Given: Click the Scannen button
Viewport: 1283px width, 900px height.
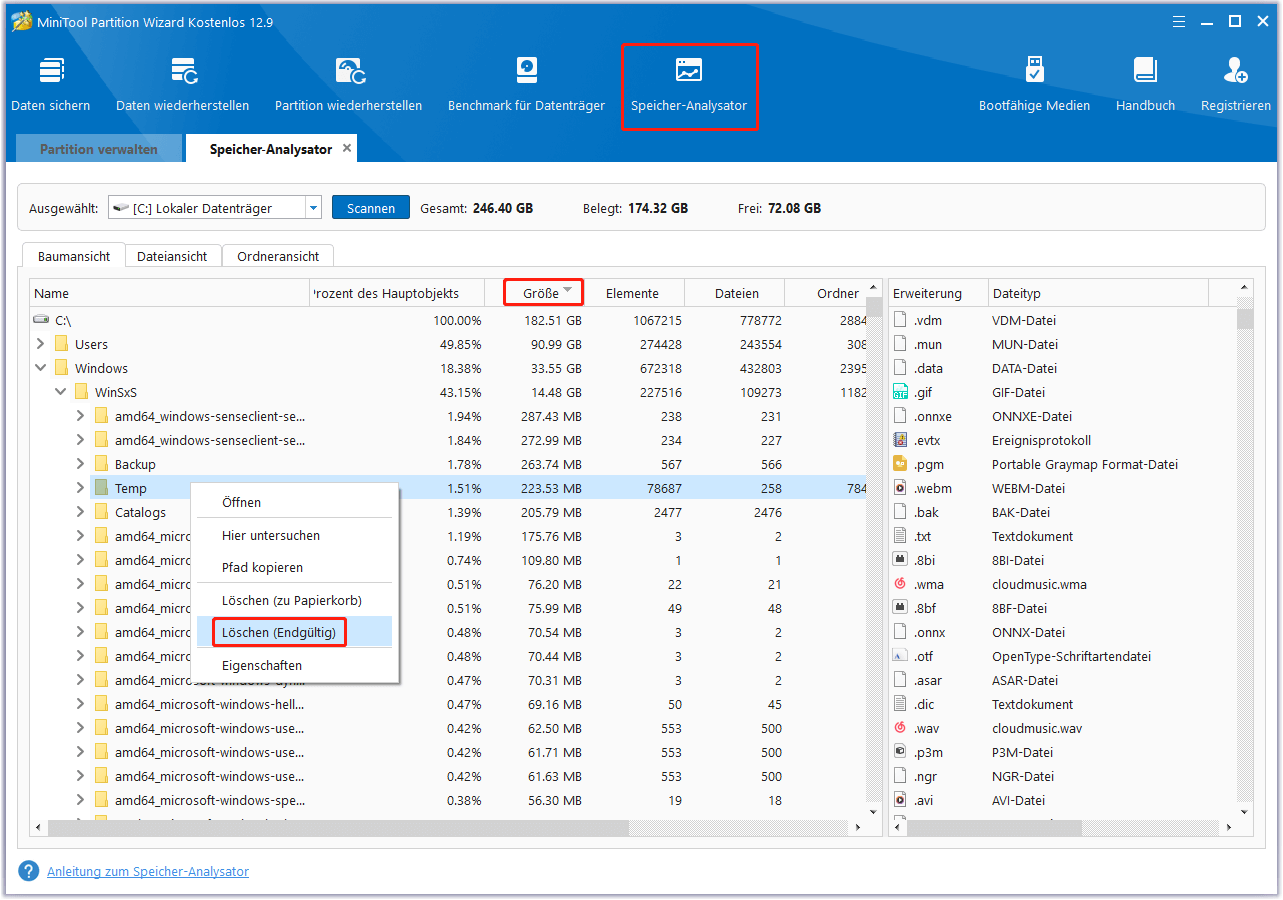Looking at the screenshot, I should tap(371, 208).
